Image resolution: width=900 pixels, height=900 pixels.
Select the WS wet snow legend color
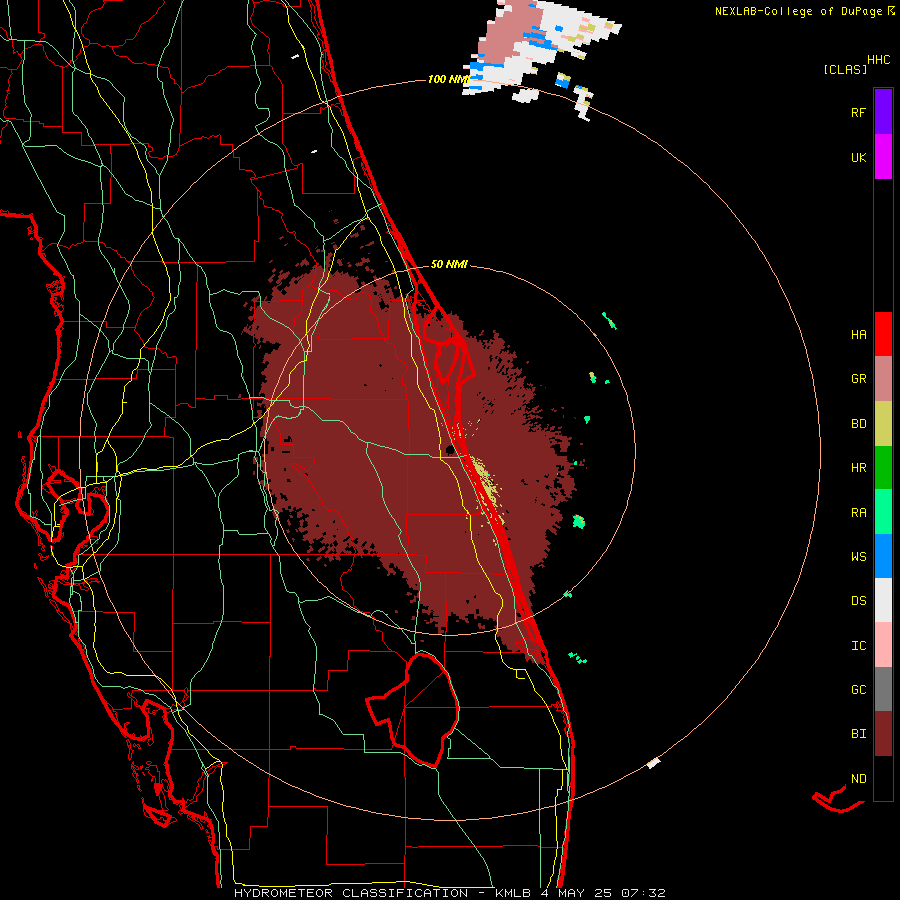(883, 556)
